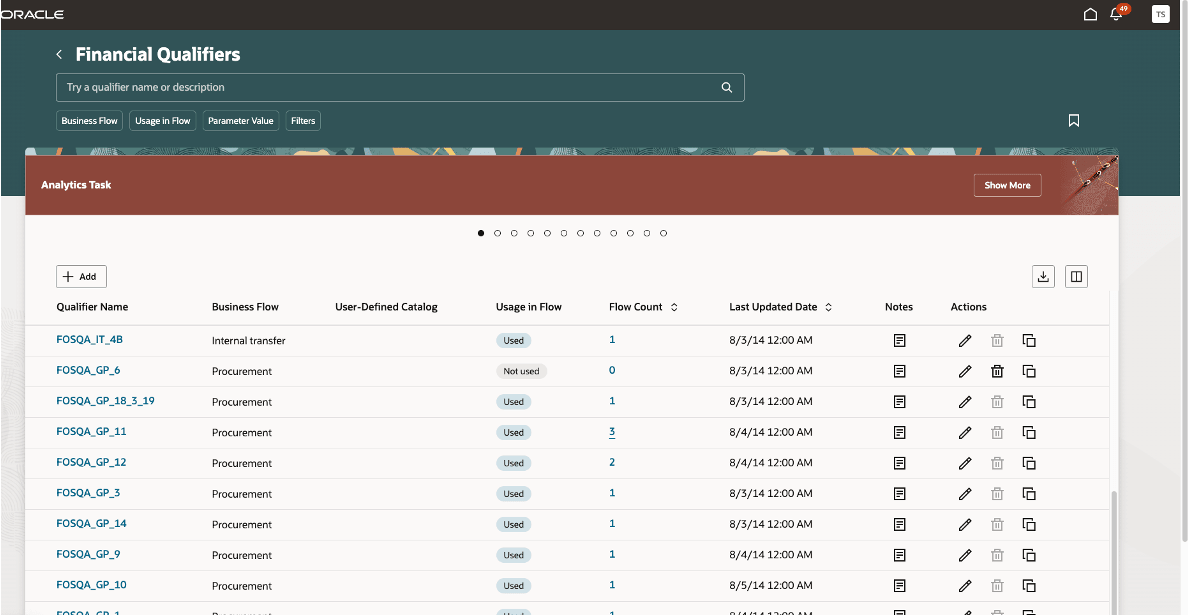Image resolution: width=1188 pixels, height=616 pixels.
Task: Duplicate FOSQA_GP_10 with copy icon
Action: (1029, 586)
